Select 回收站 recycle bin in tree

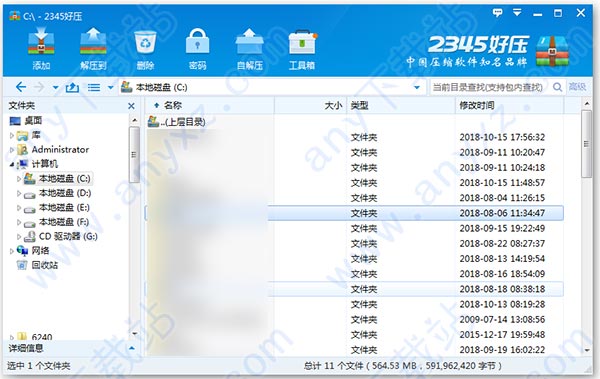(x=37, y=265)
